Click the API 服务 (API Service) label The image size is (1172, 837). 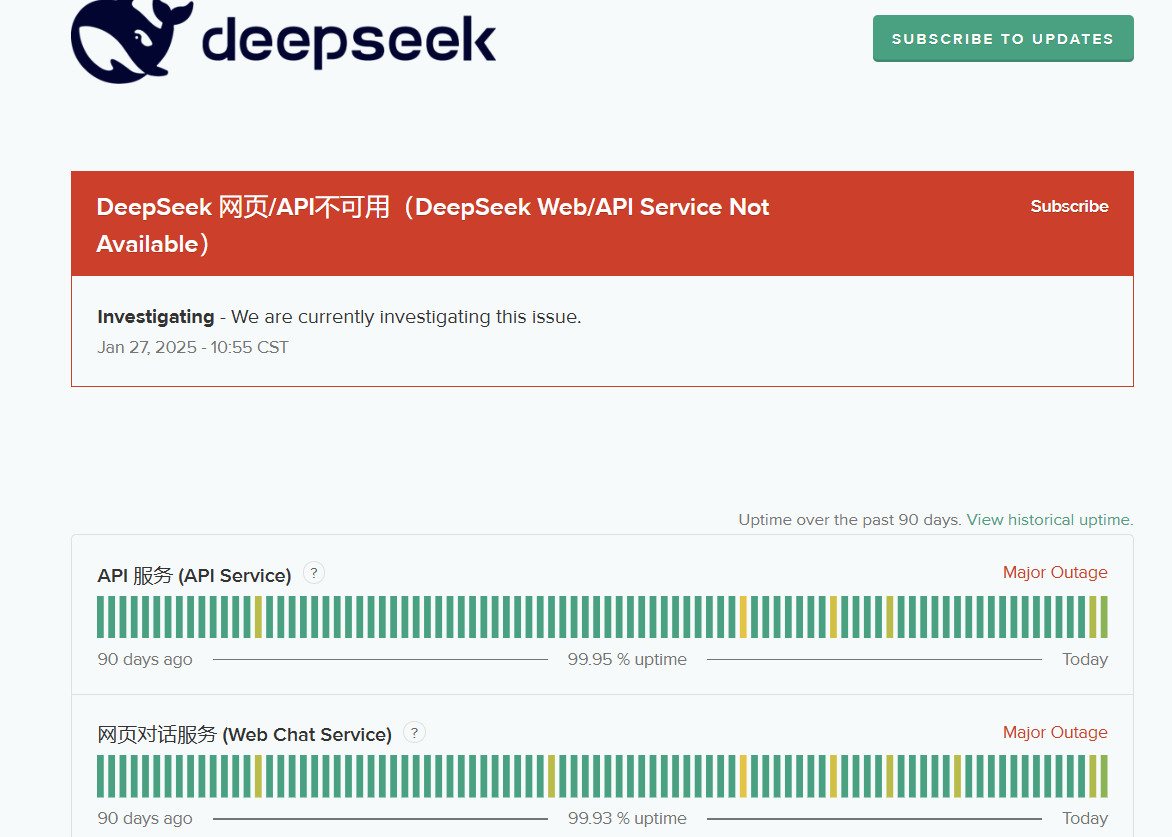[x=194, y=575]
